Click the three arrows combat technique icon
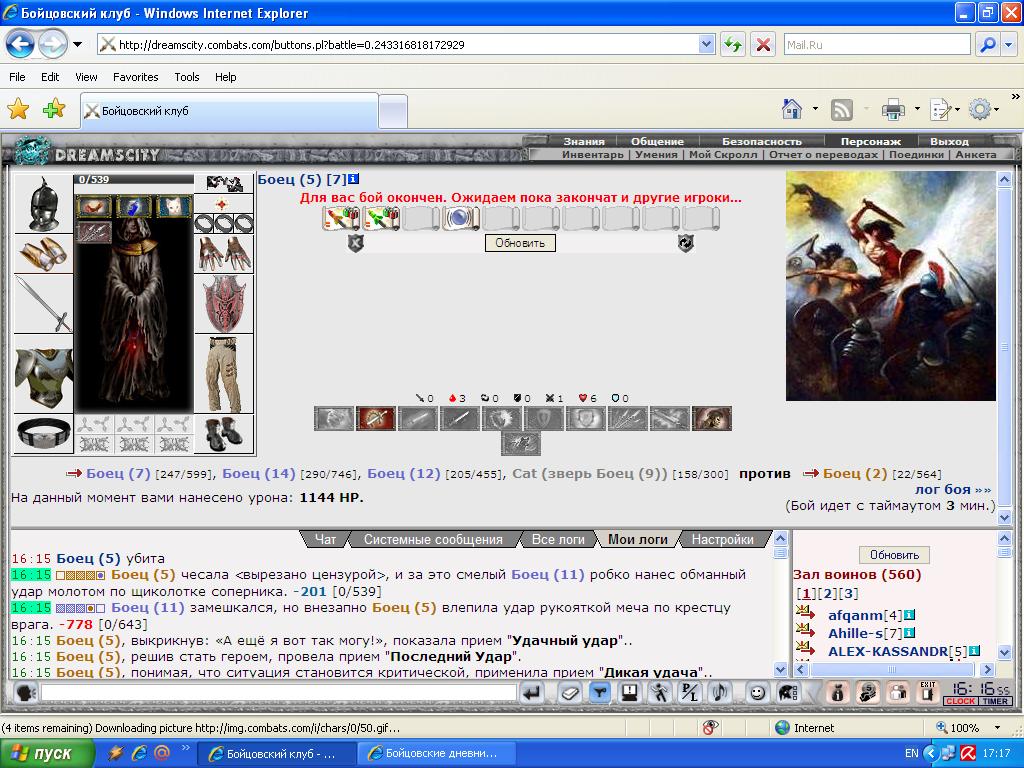Screen dimensions: 1024x768 628,419
